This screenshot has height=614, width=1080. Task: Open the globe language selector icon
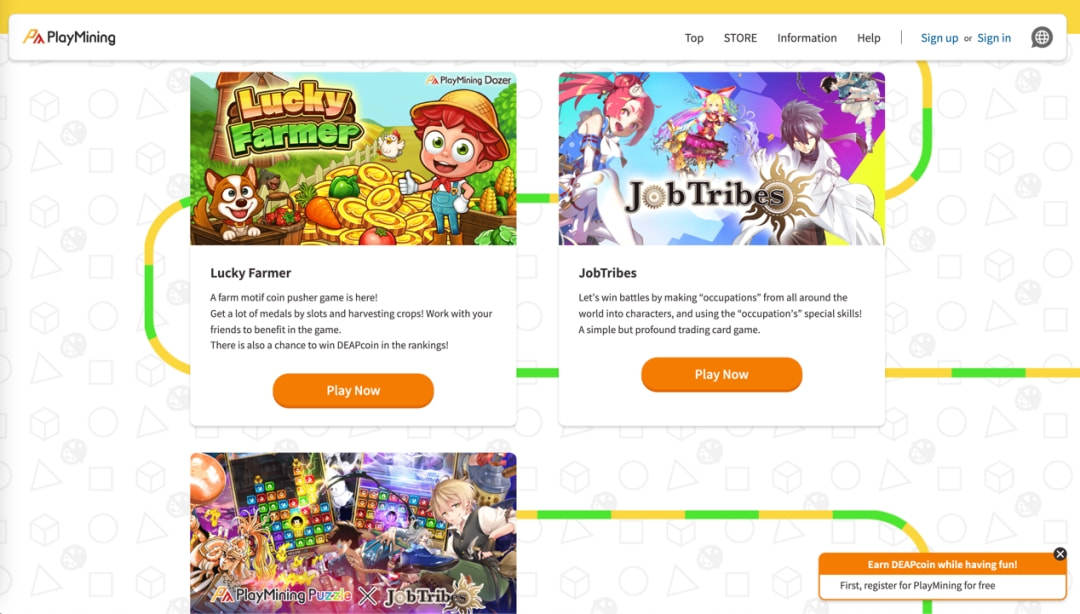click(1041, 37)
